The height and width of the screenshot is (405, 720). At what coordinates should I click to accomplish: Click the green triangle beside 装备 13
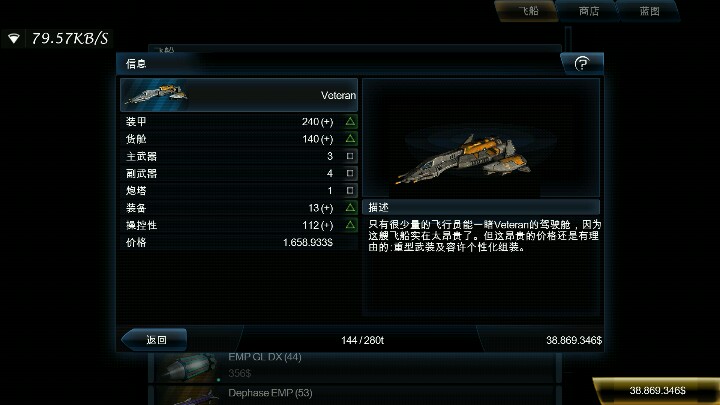[350, 208]
